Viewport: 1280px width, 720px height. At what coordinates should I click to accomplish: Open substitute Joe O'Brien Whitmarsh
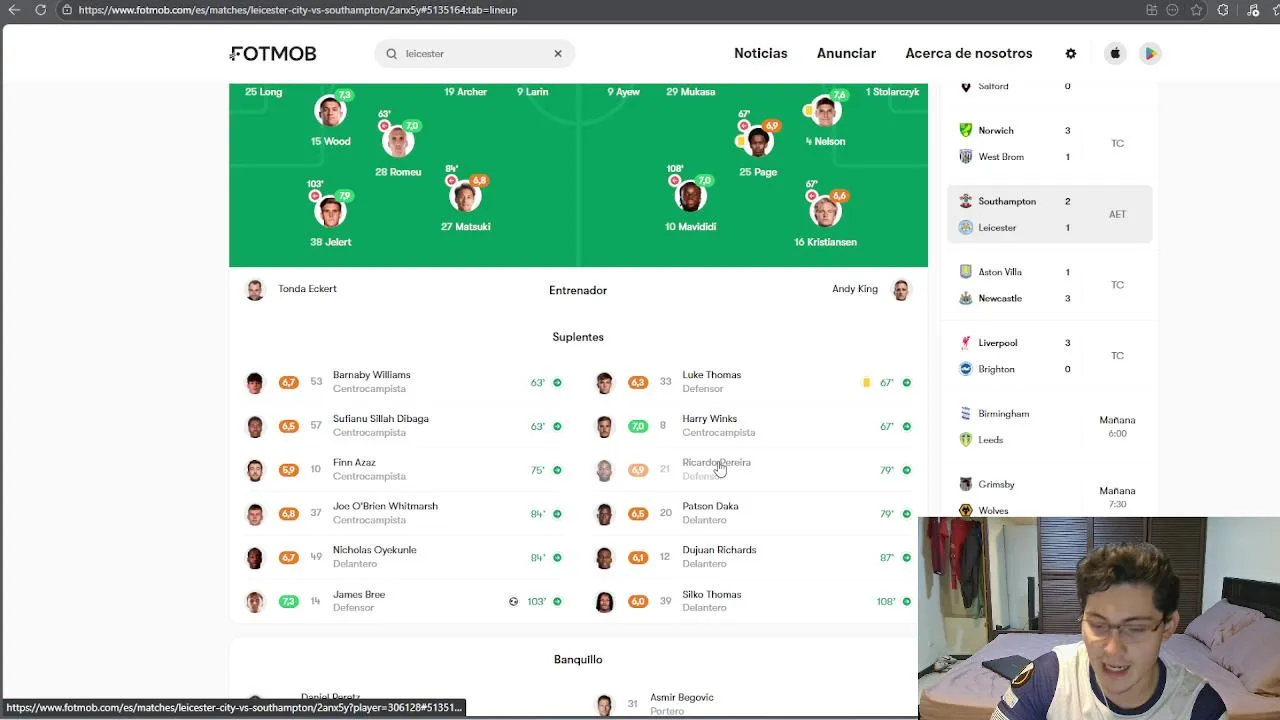[x=403, y=514]
